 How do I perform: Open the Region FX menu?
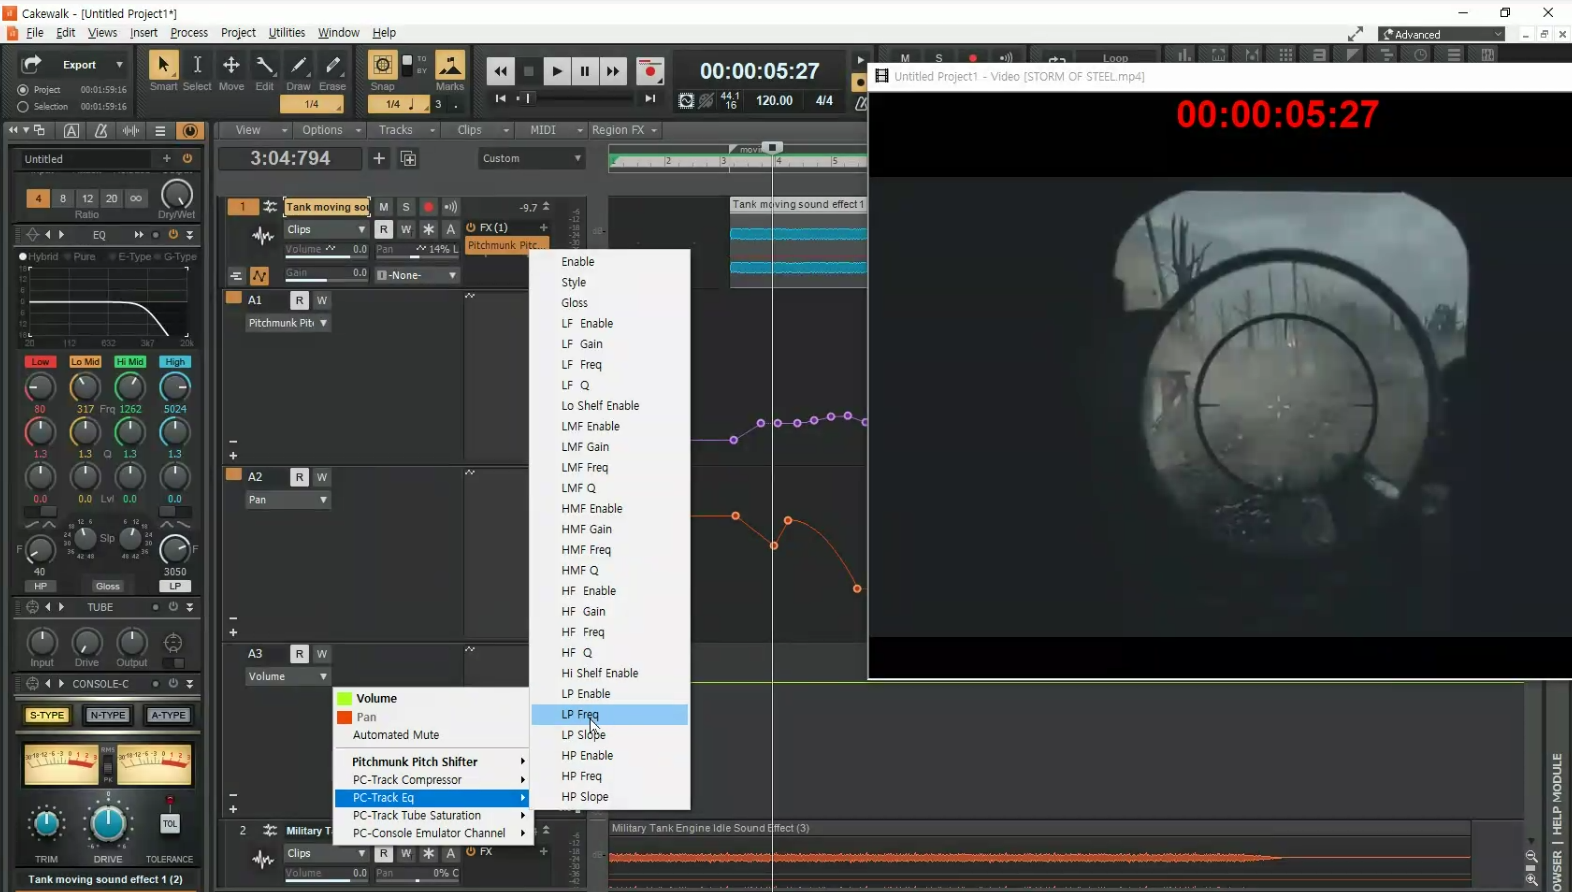[624, 130]
